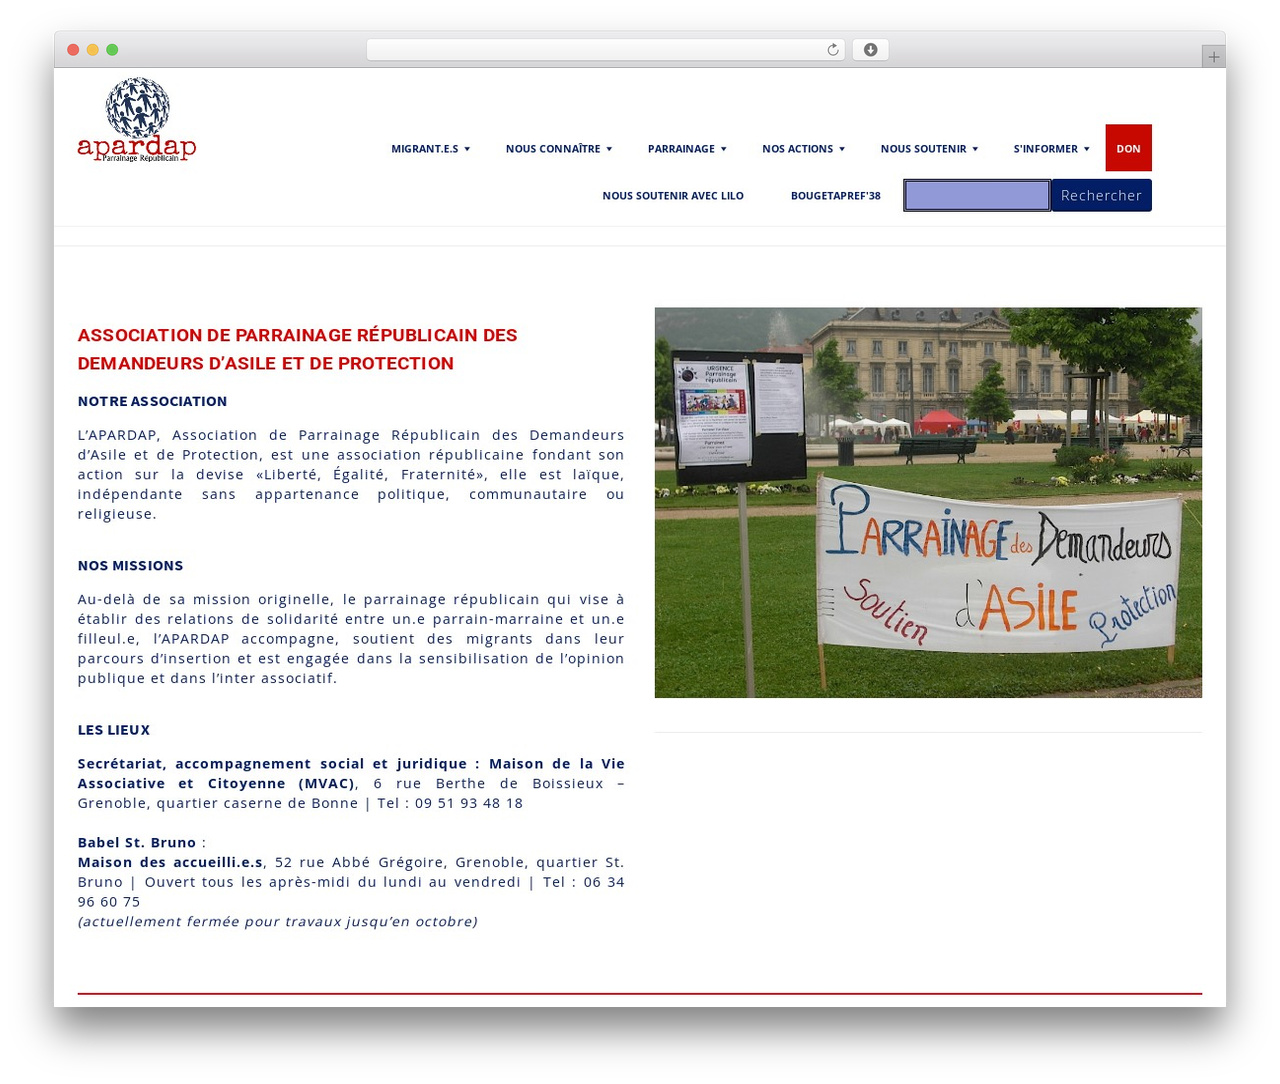The width and height of the screenshot is (1280, 1084).
Task: Follow the NOUS SOUTENIR AVEC LILO link
Action: [673, 196]
